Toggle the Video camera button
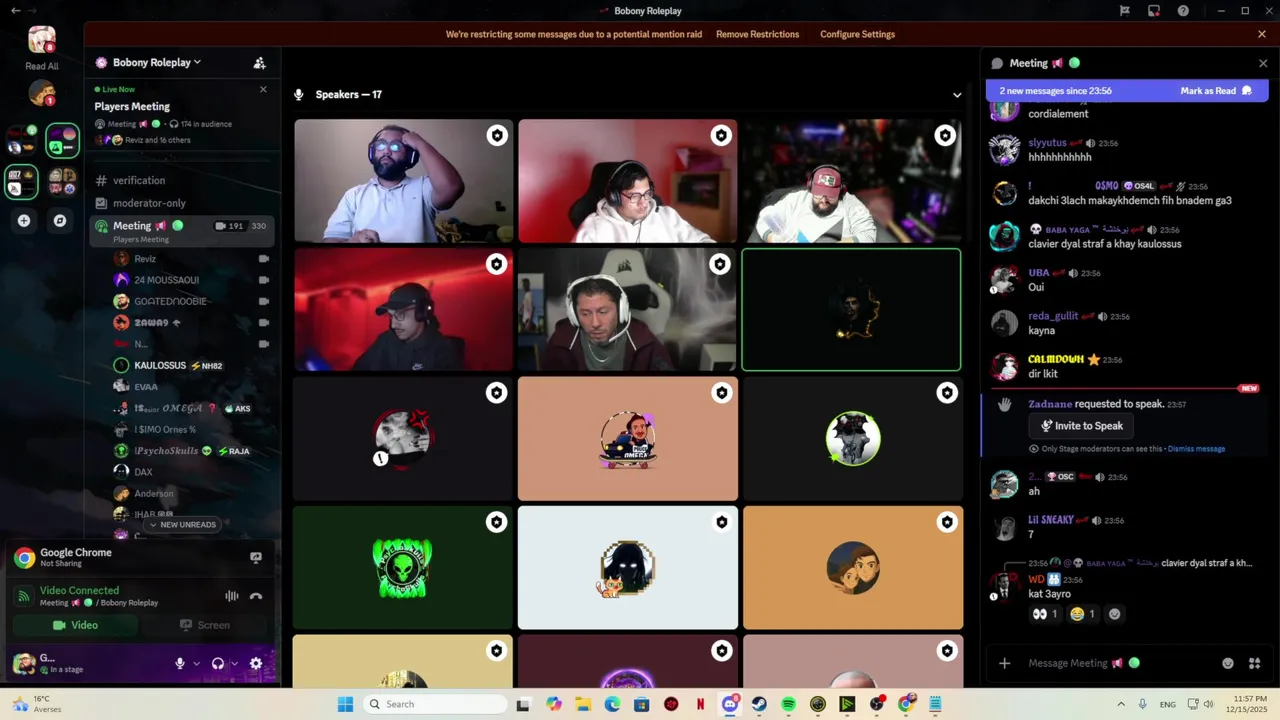Viewport: 1280px width, 720px height. click(x=75, y=625)
